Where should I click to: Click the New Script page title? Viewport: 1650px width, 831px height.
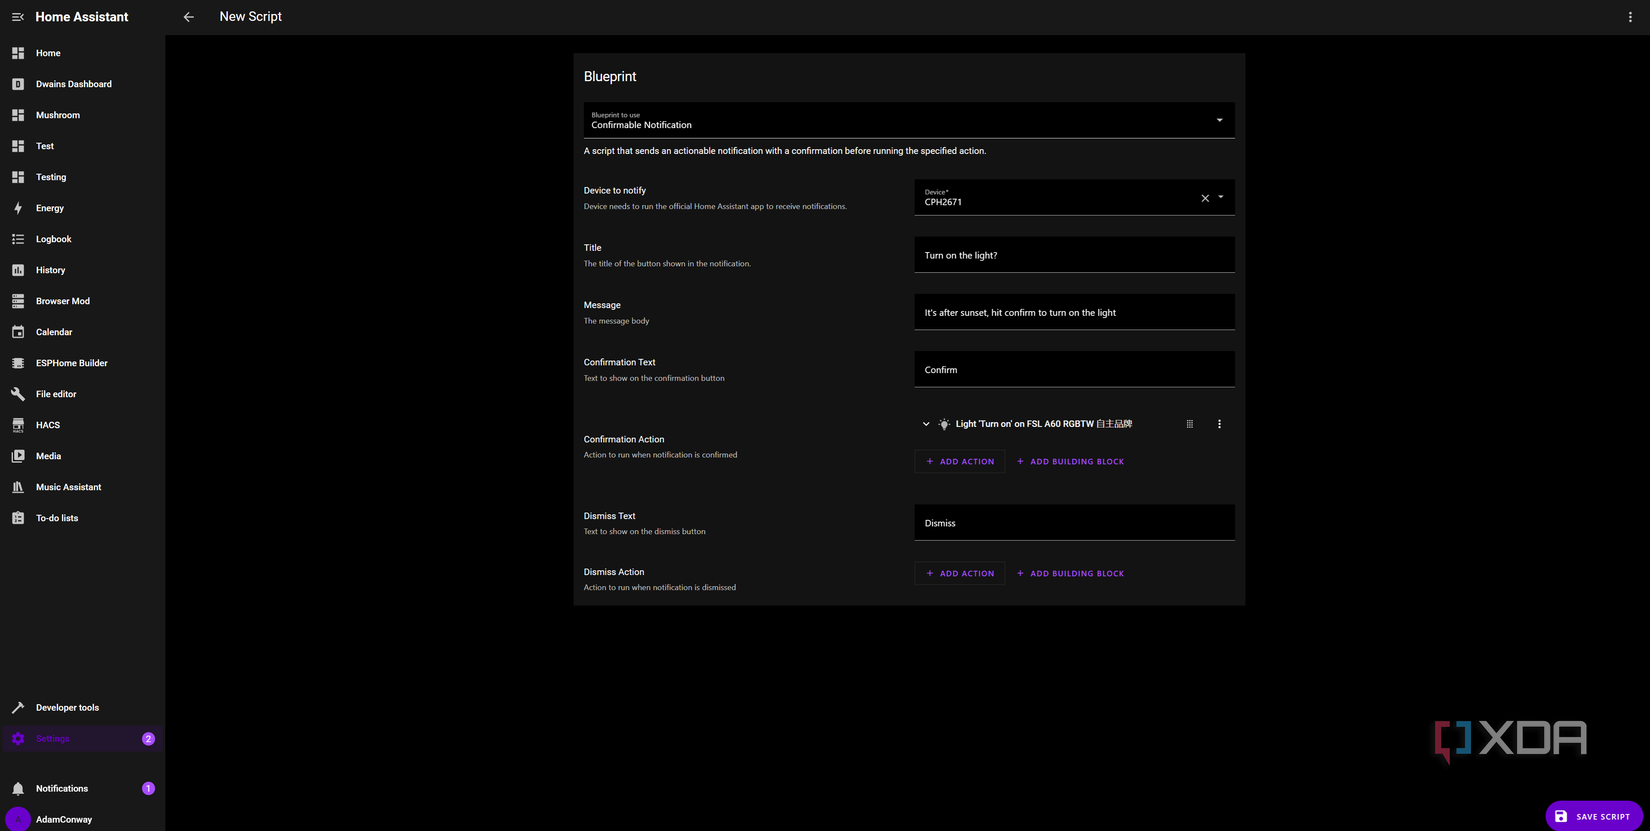(251, 17)
